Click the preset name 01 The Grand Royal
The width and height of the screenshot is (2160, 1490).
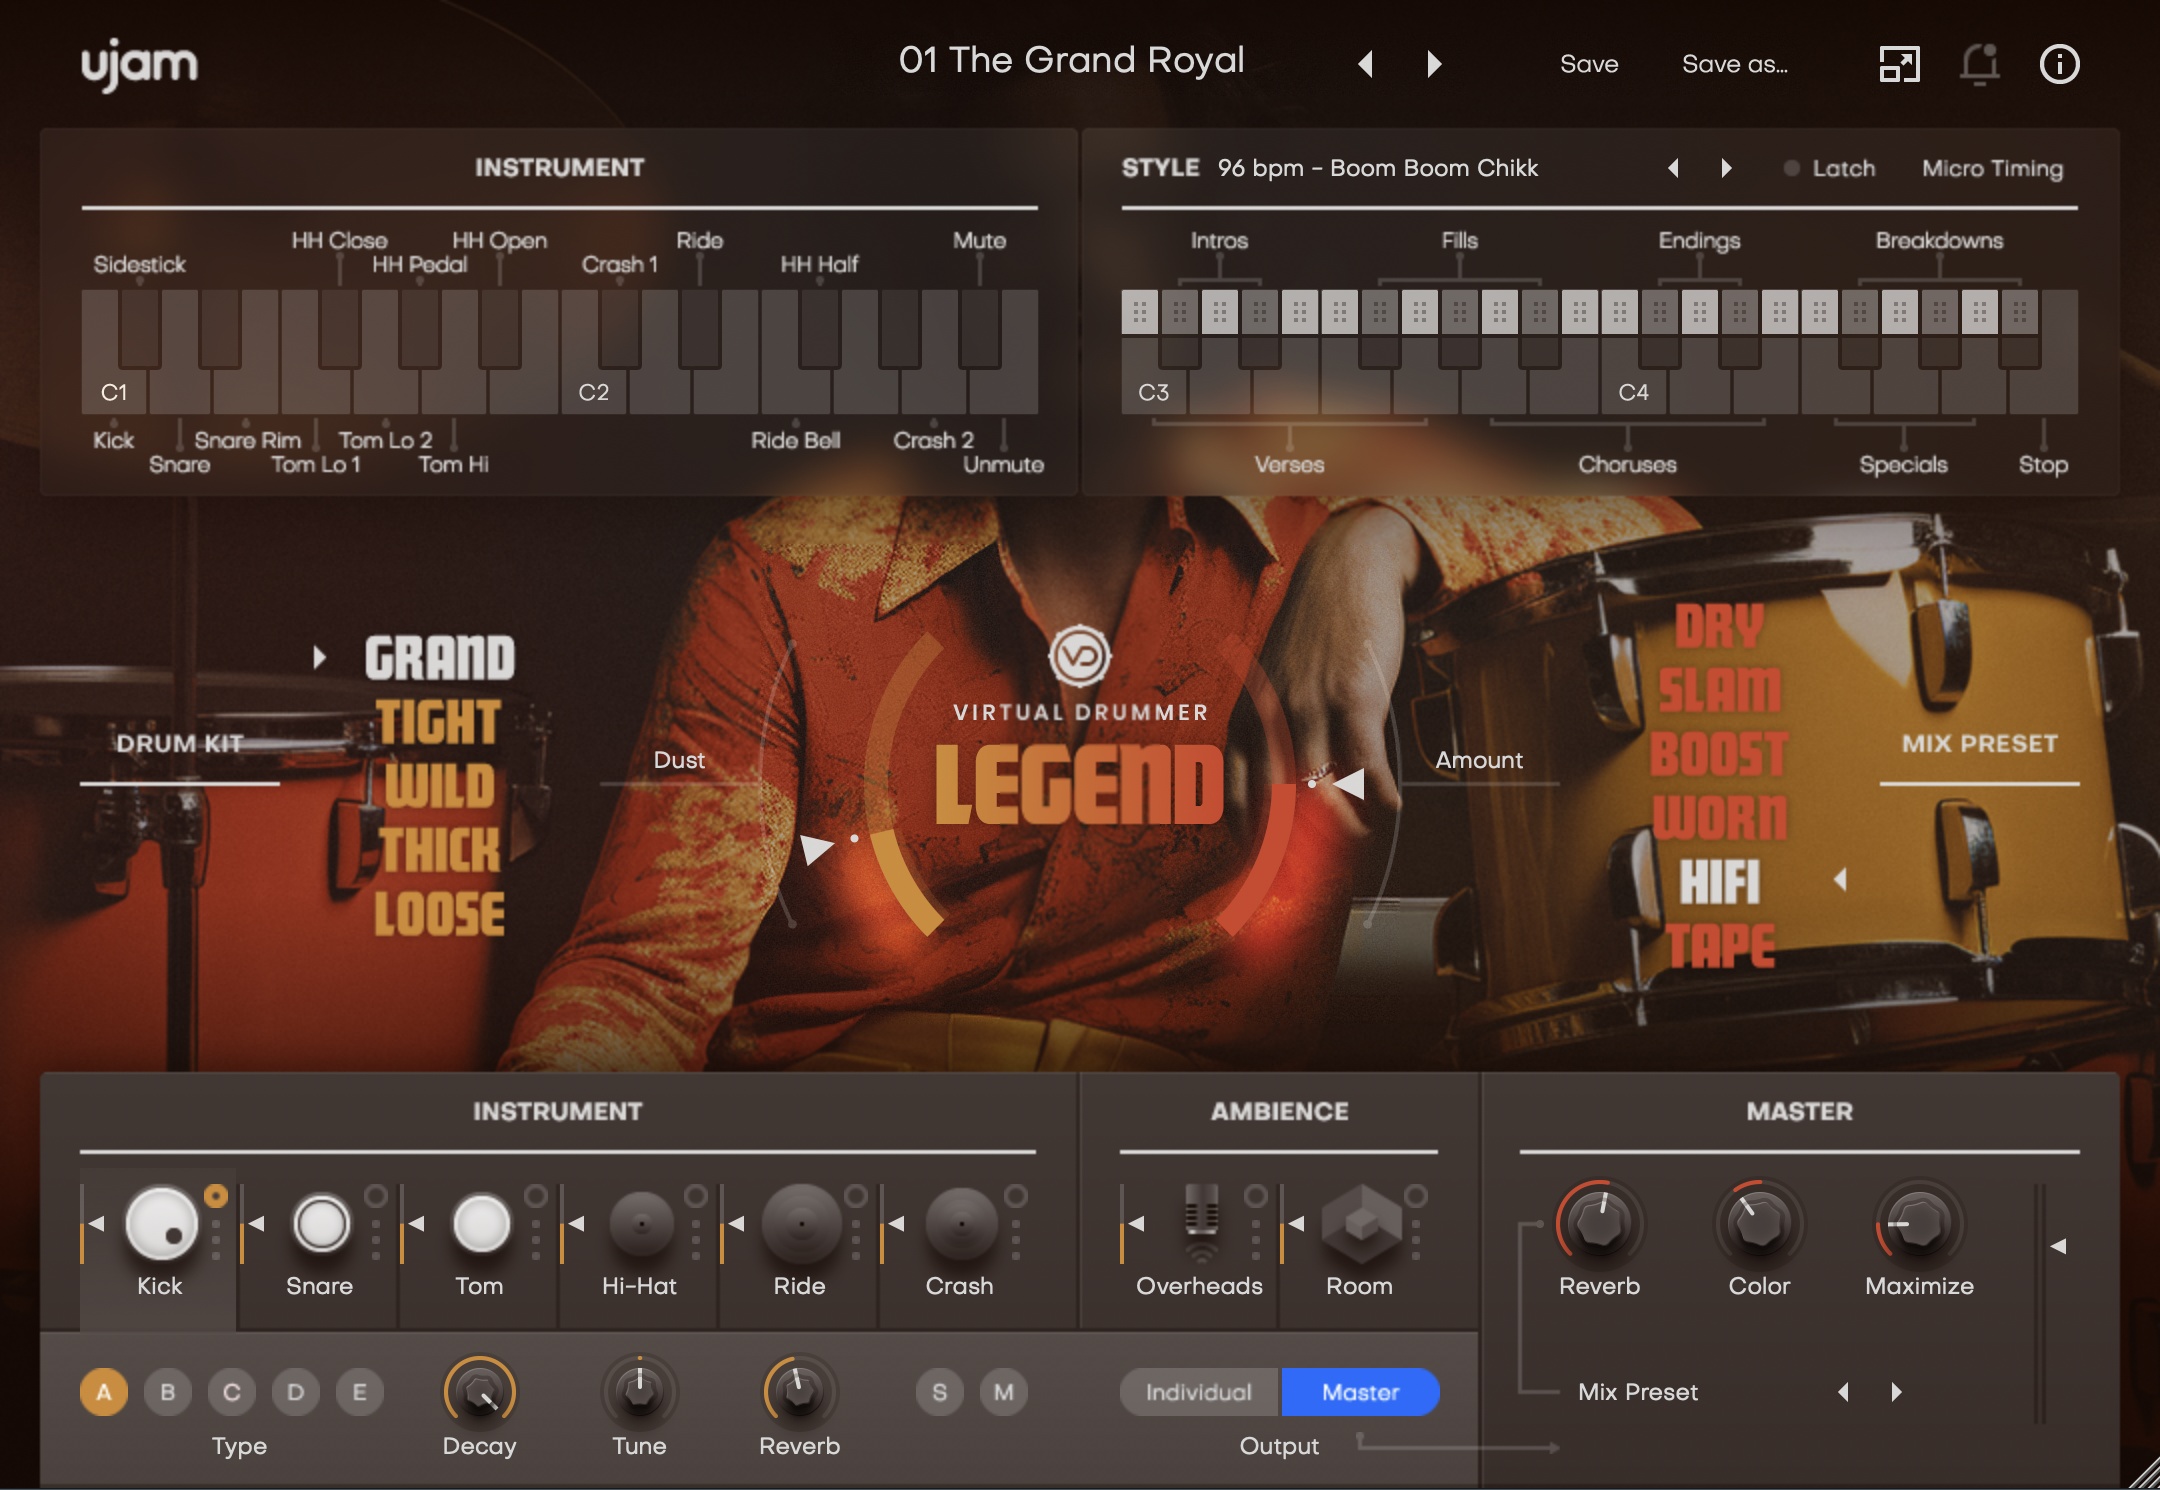1073,60
